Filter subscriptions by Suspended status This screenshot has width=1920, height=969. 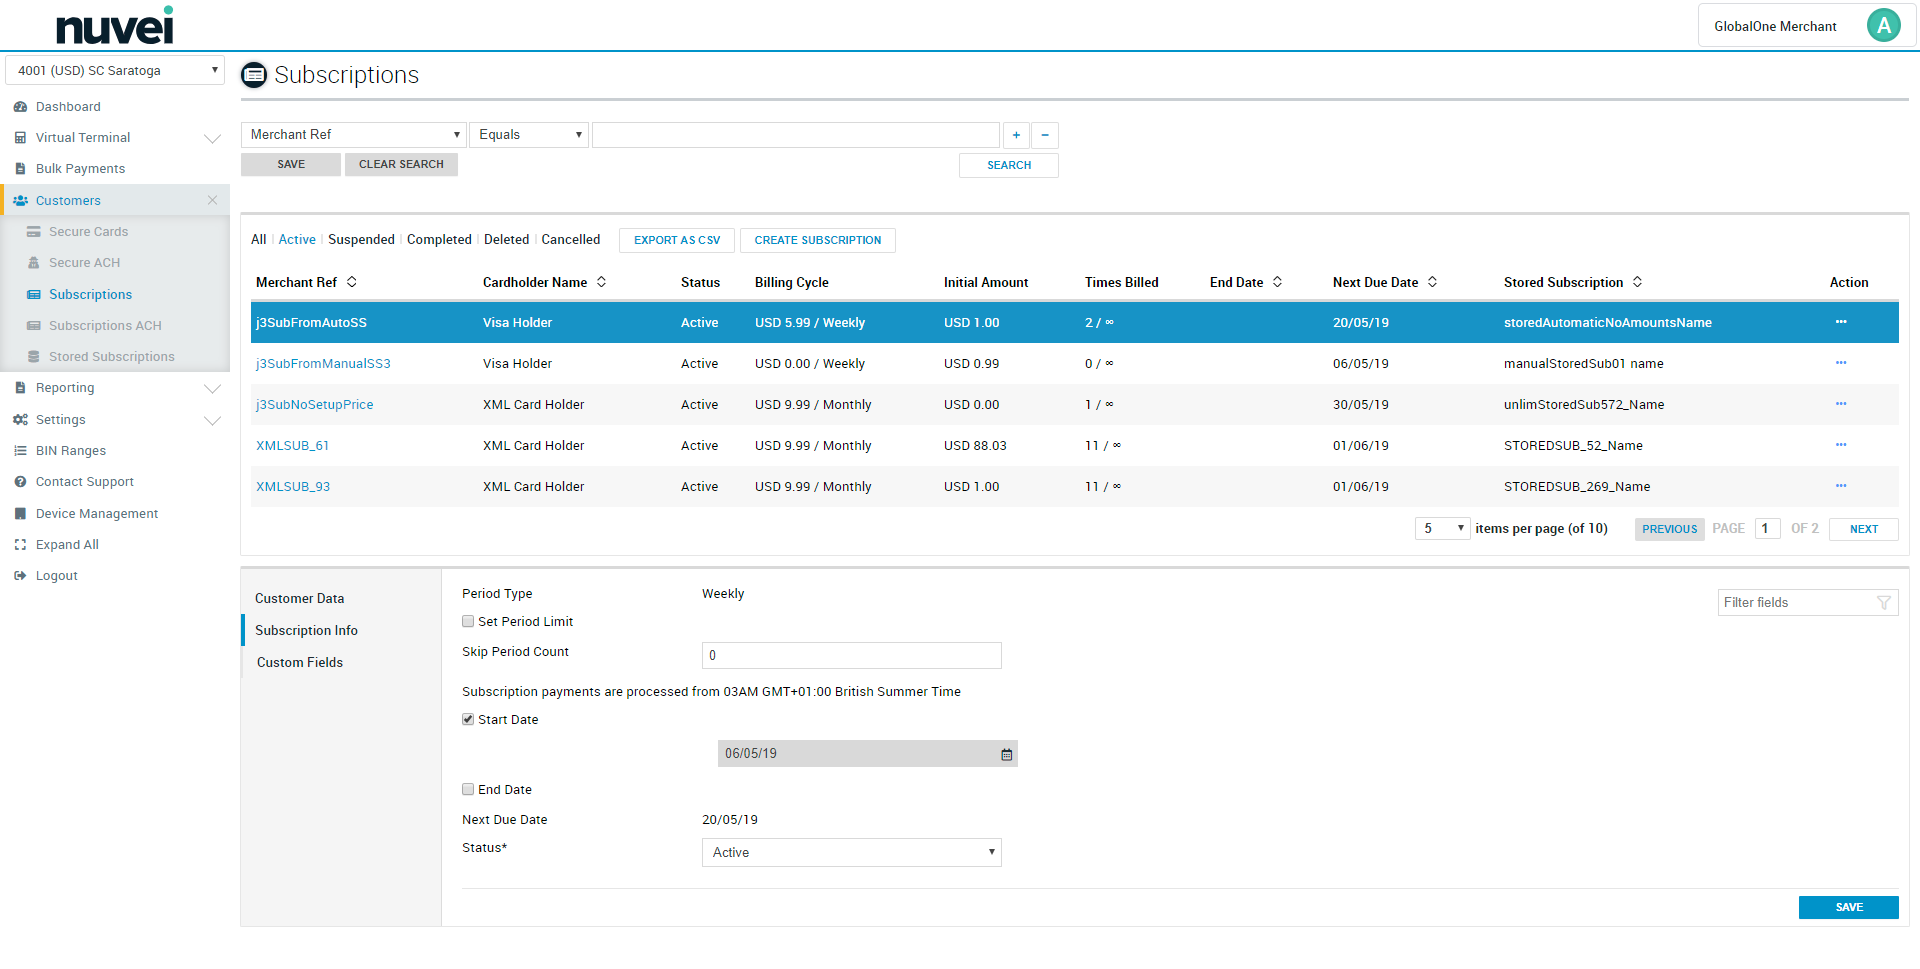361,240
